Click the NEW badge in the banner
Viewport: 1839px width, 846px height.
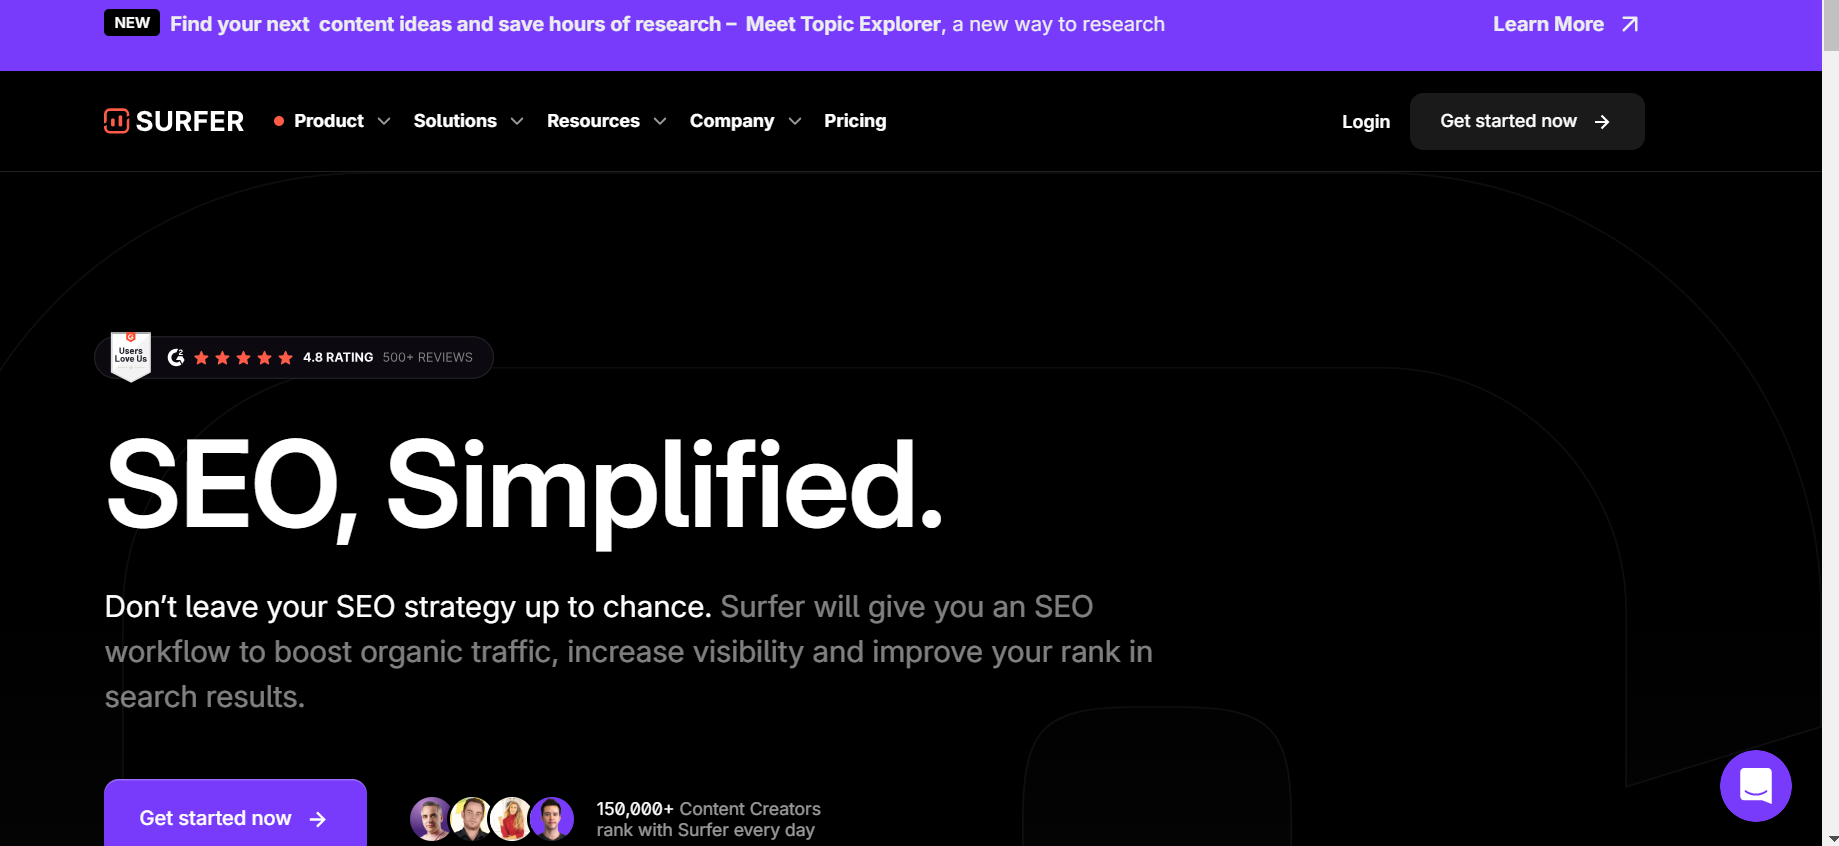point(132,23)
